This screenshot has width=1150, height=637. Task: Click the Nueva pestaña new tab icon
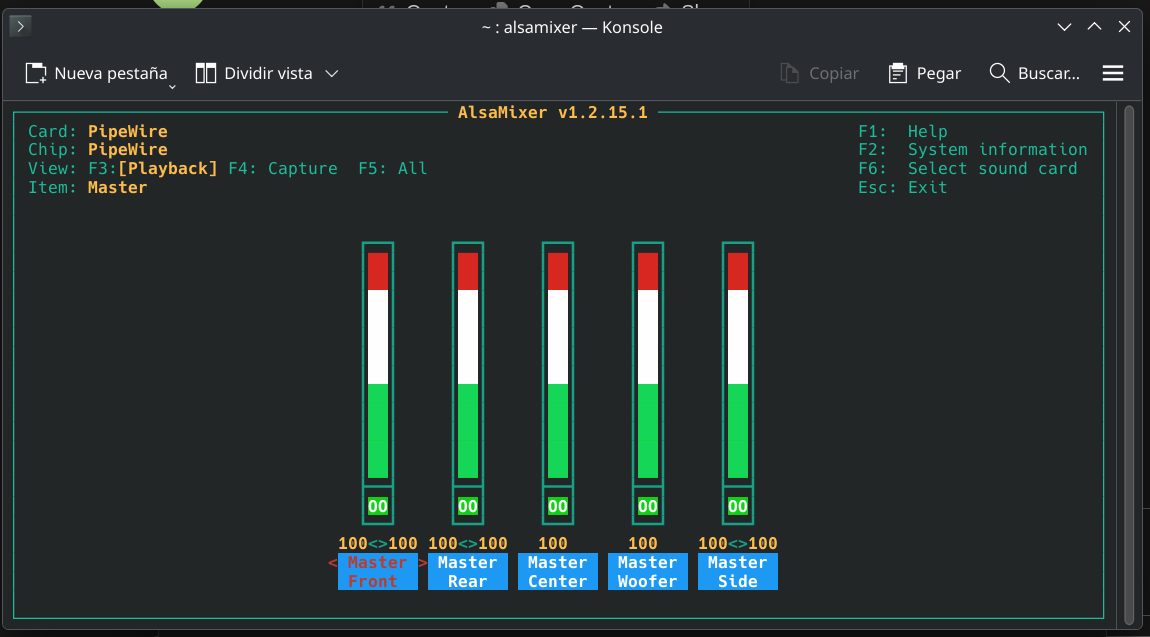pyautogui.click(x=36, y=73)
